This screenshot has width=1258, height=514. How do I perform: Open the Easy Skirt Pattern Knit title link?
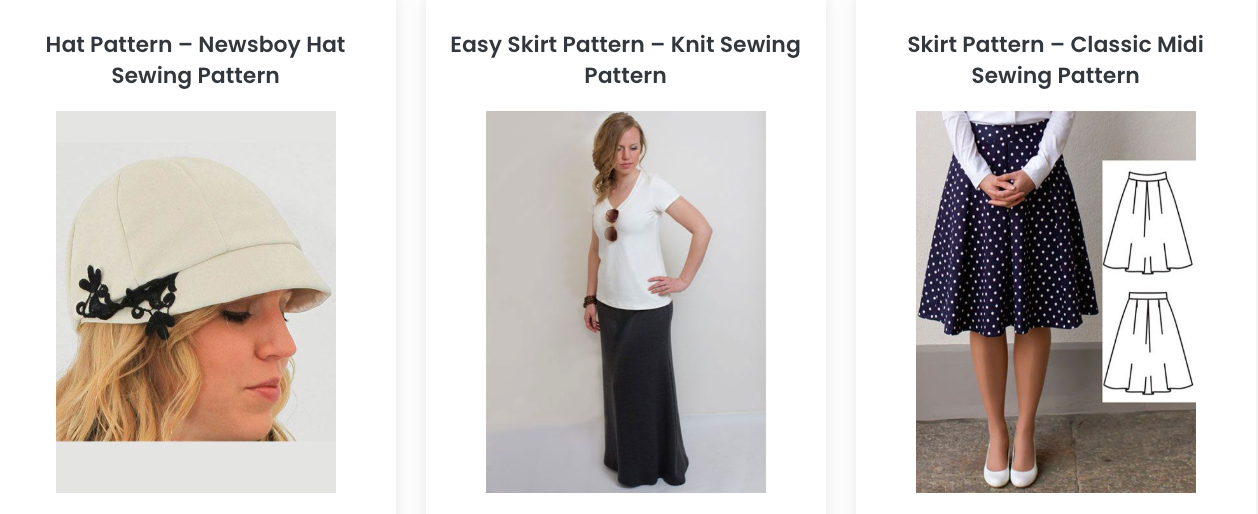625,60
